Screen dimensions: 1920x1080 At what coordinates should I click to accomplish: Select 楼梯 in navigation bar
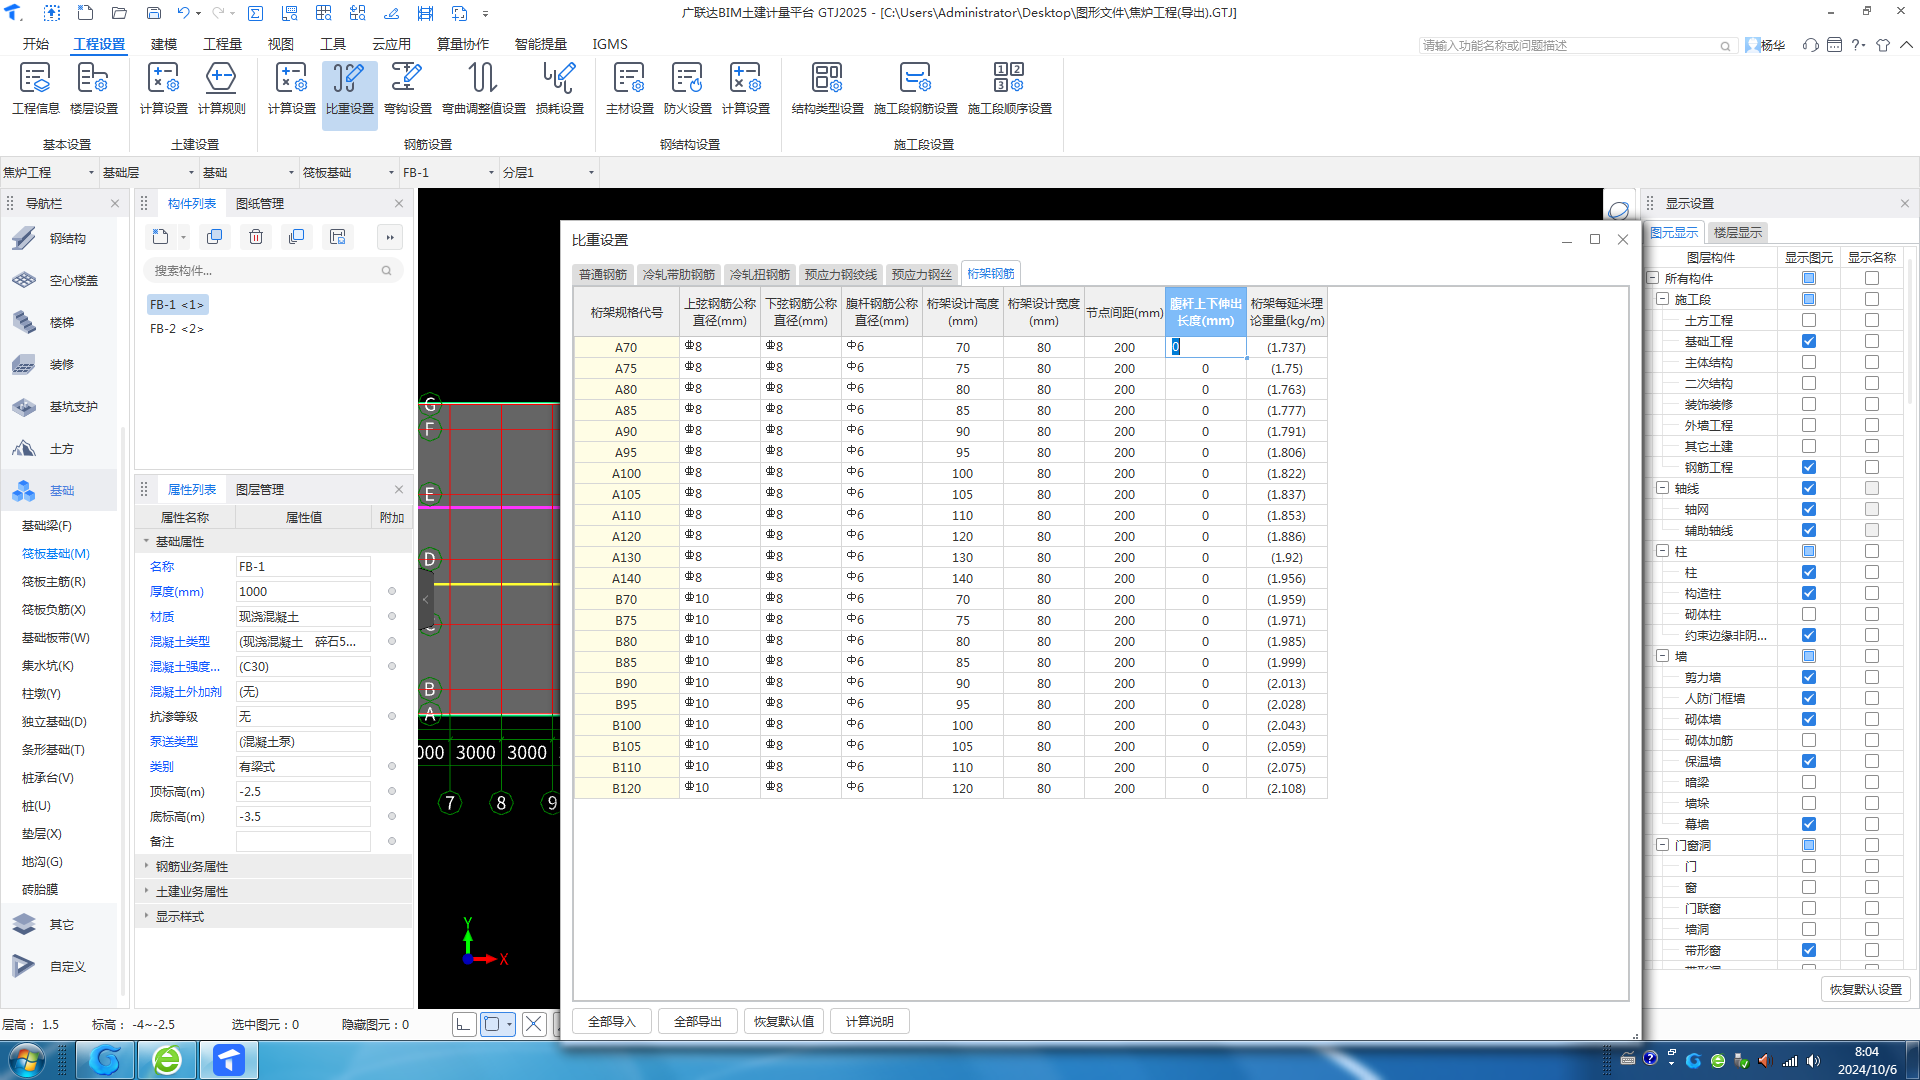pyautogui.click(x=58, y=322)
